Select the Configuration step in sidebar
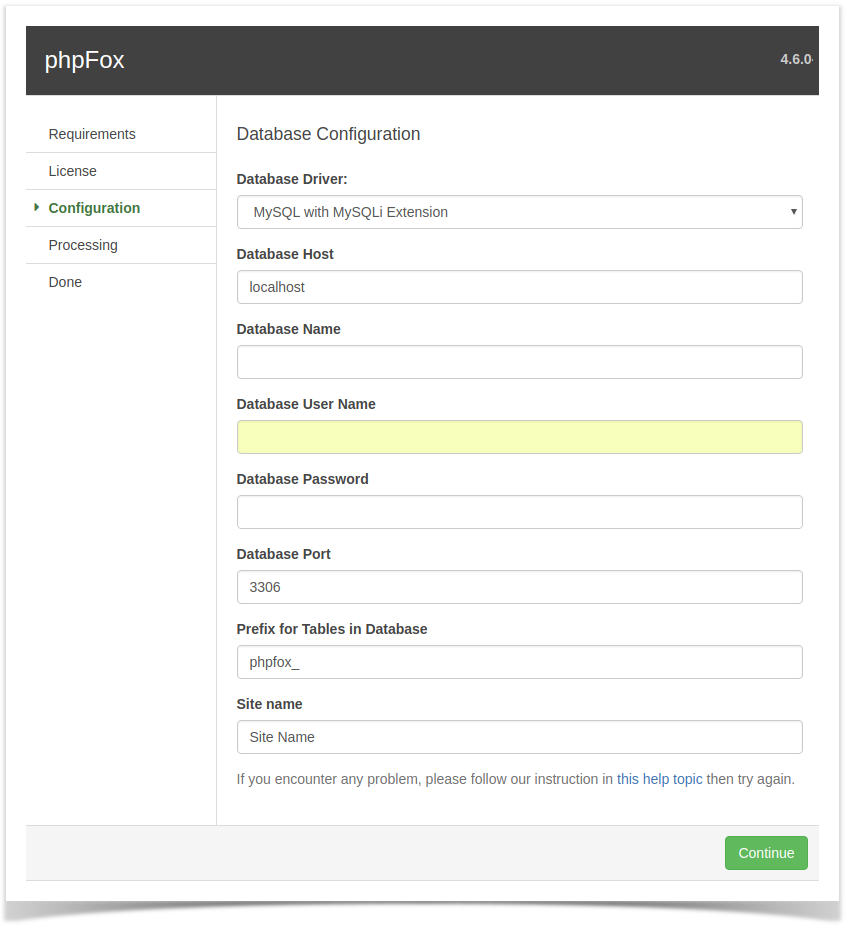The width and height of the screenshot is (853, 930). tap(94, 208)
